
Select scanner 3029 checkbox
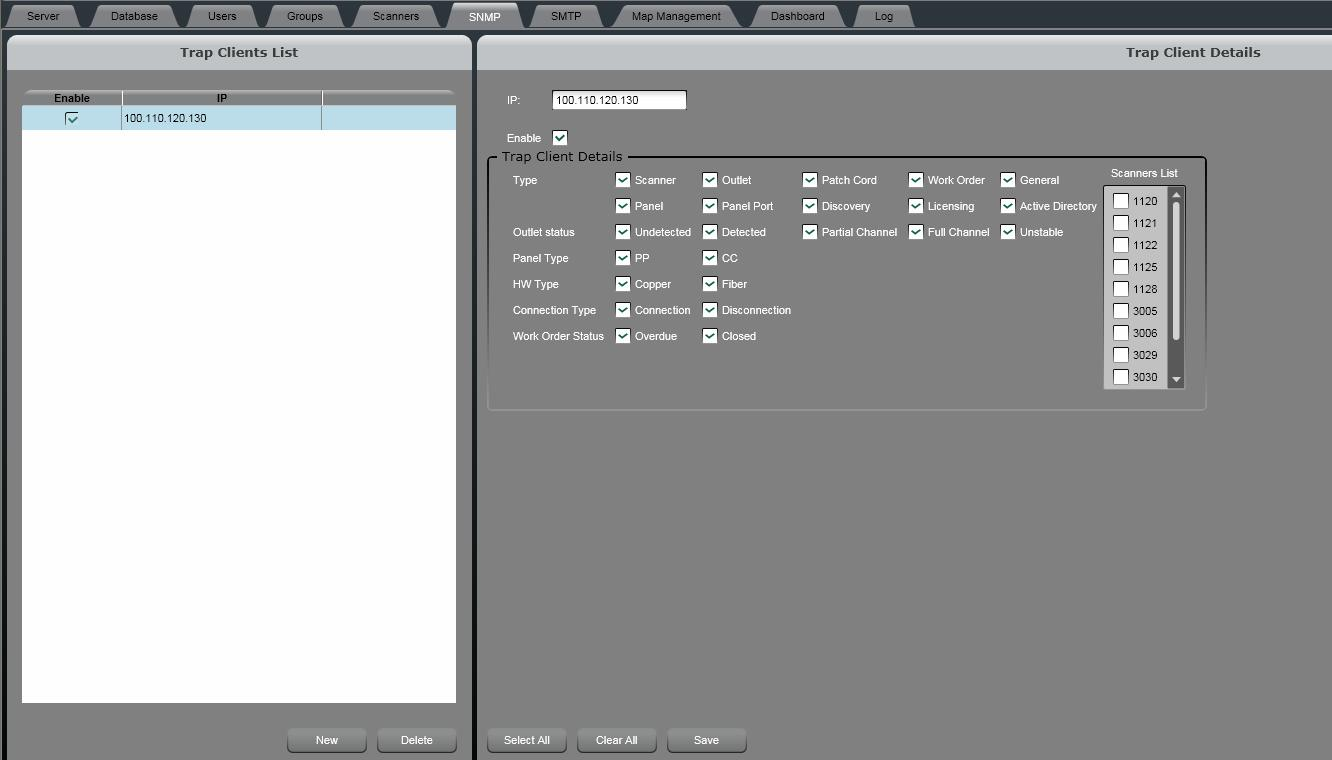pos(1121,355)
